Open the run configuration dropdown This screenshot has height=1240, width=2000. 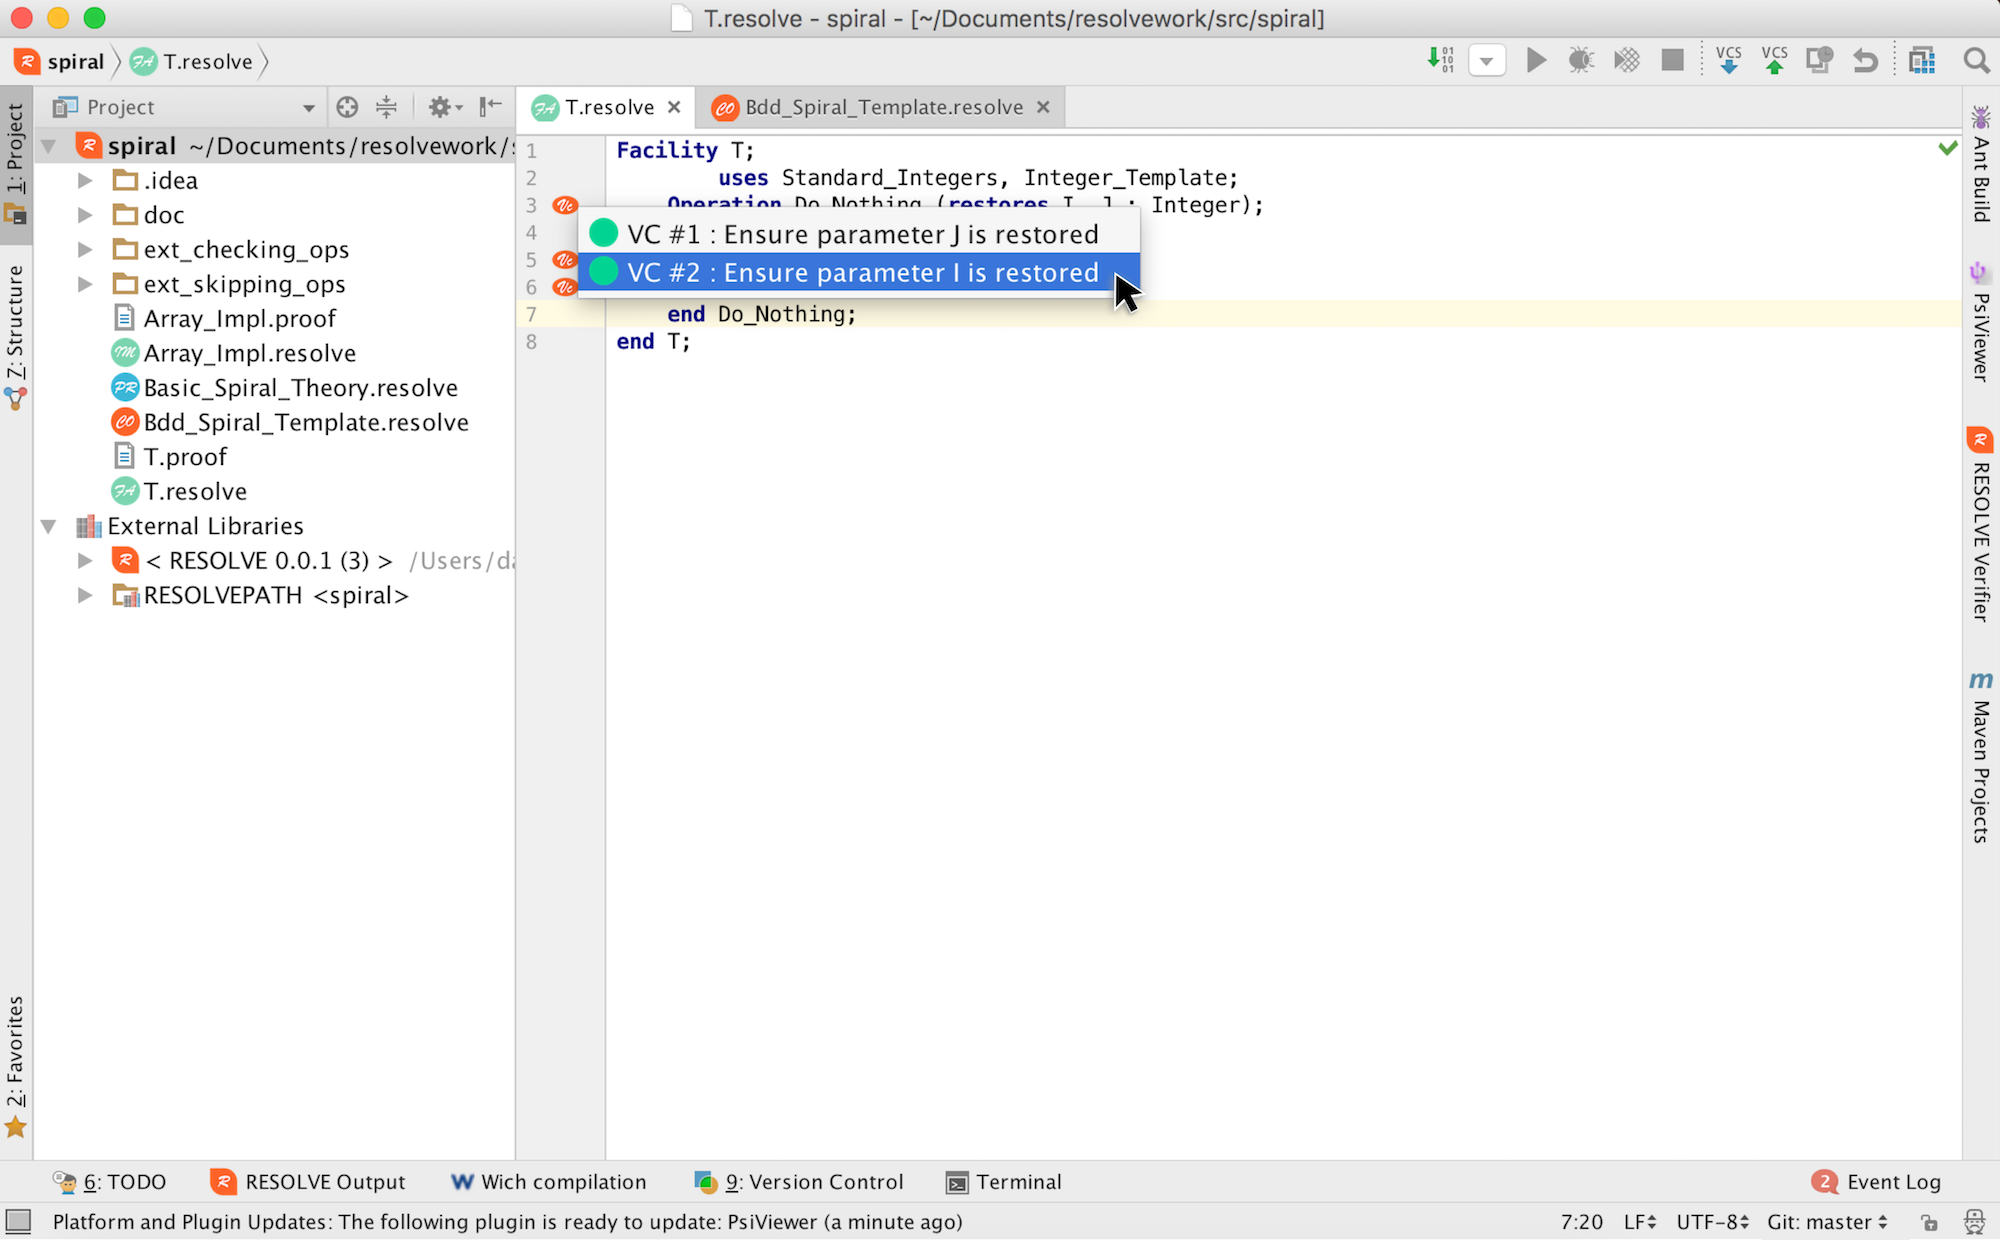pos(1486,61)
